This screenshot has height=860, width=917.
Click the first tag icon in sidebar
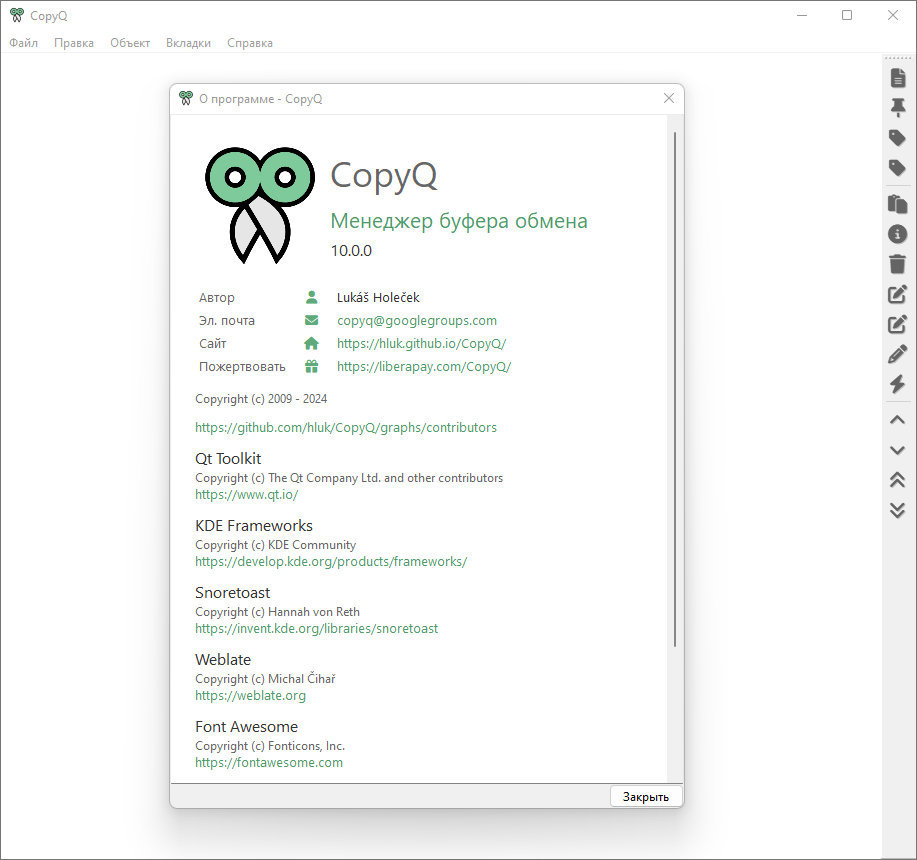pos(898,138)
